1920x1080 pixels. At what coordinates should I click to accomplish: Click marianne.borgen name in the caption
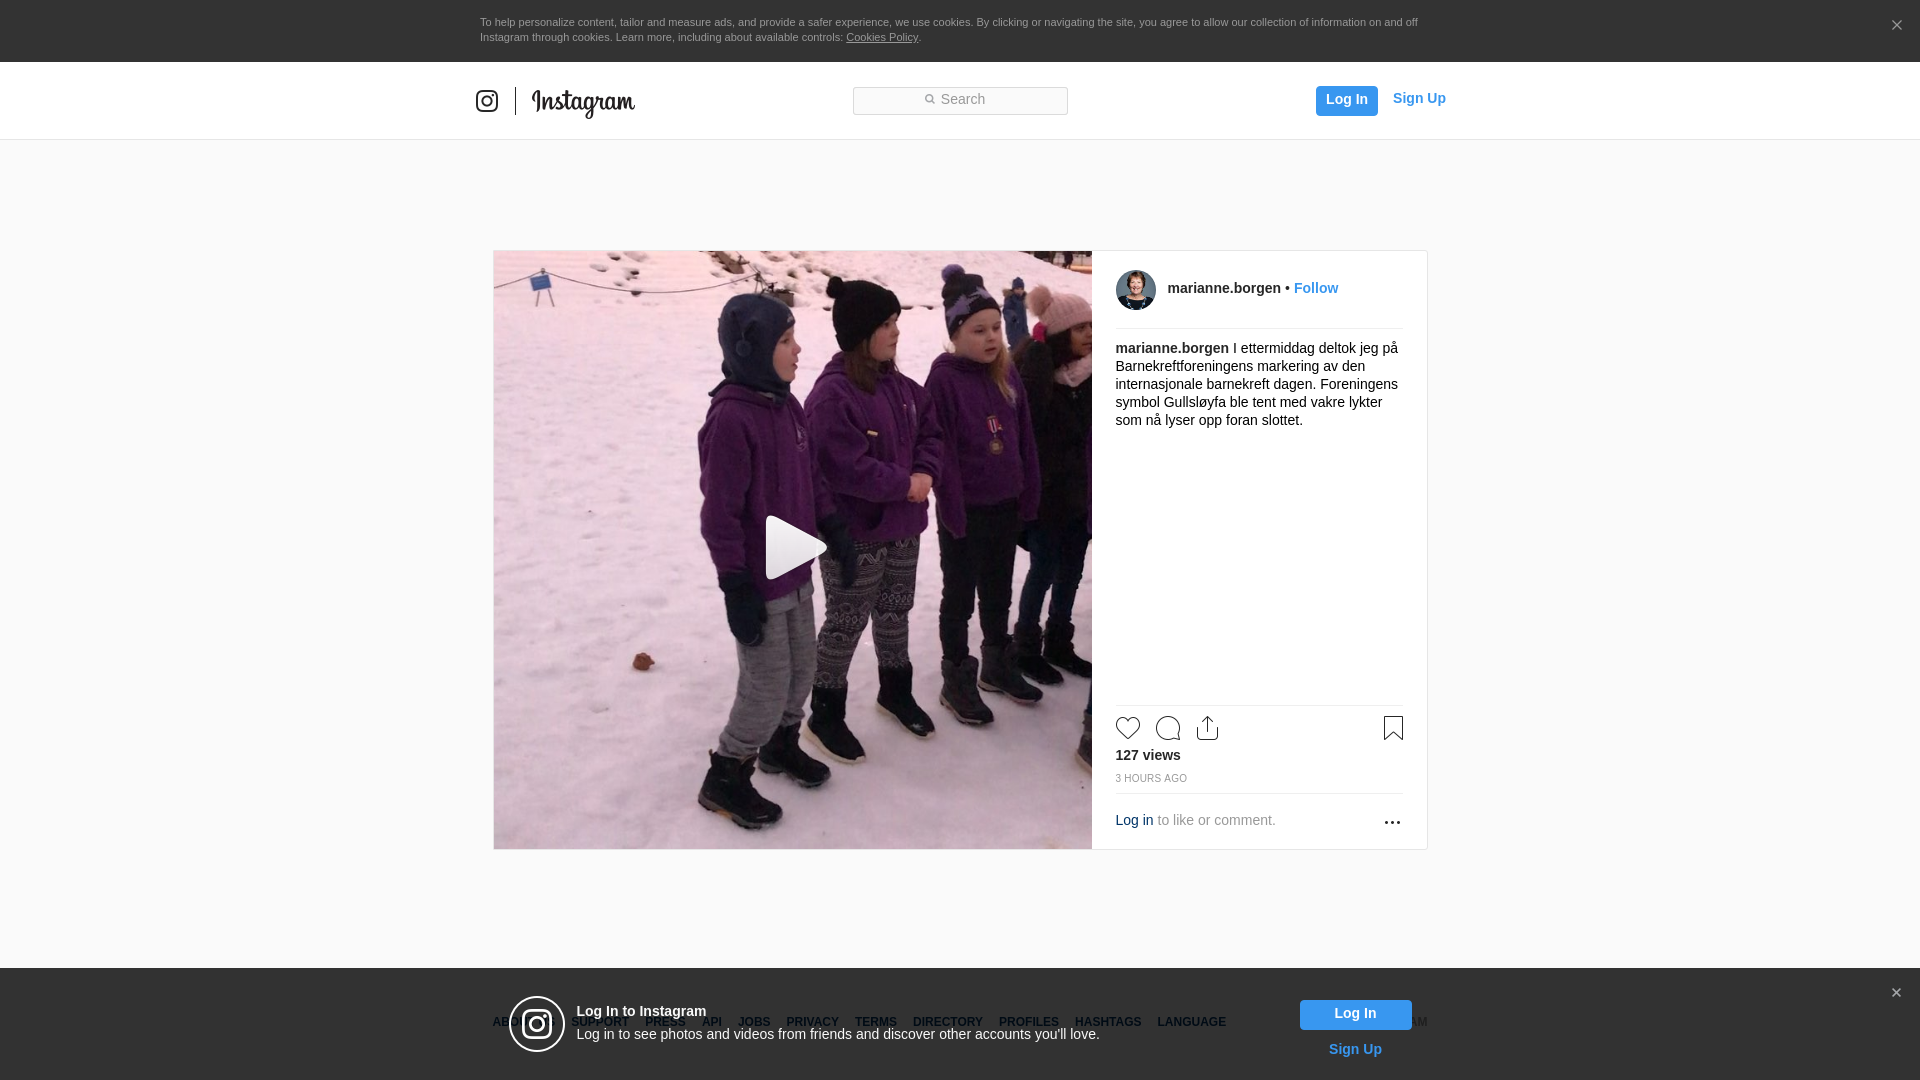pyautogui.click(x=1172, y=348)
